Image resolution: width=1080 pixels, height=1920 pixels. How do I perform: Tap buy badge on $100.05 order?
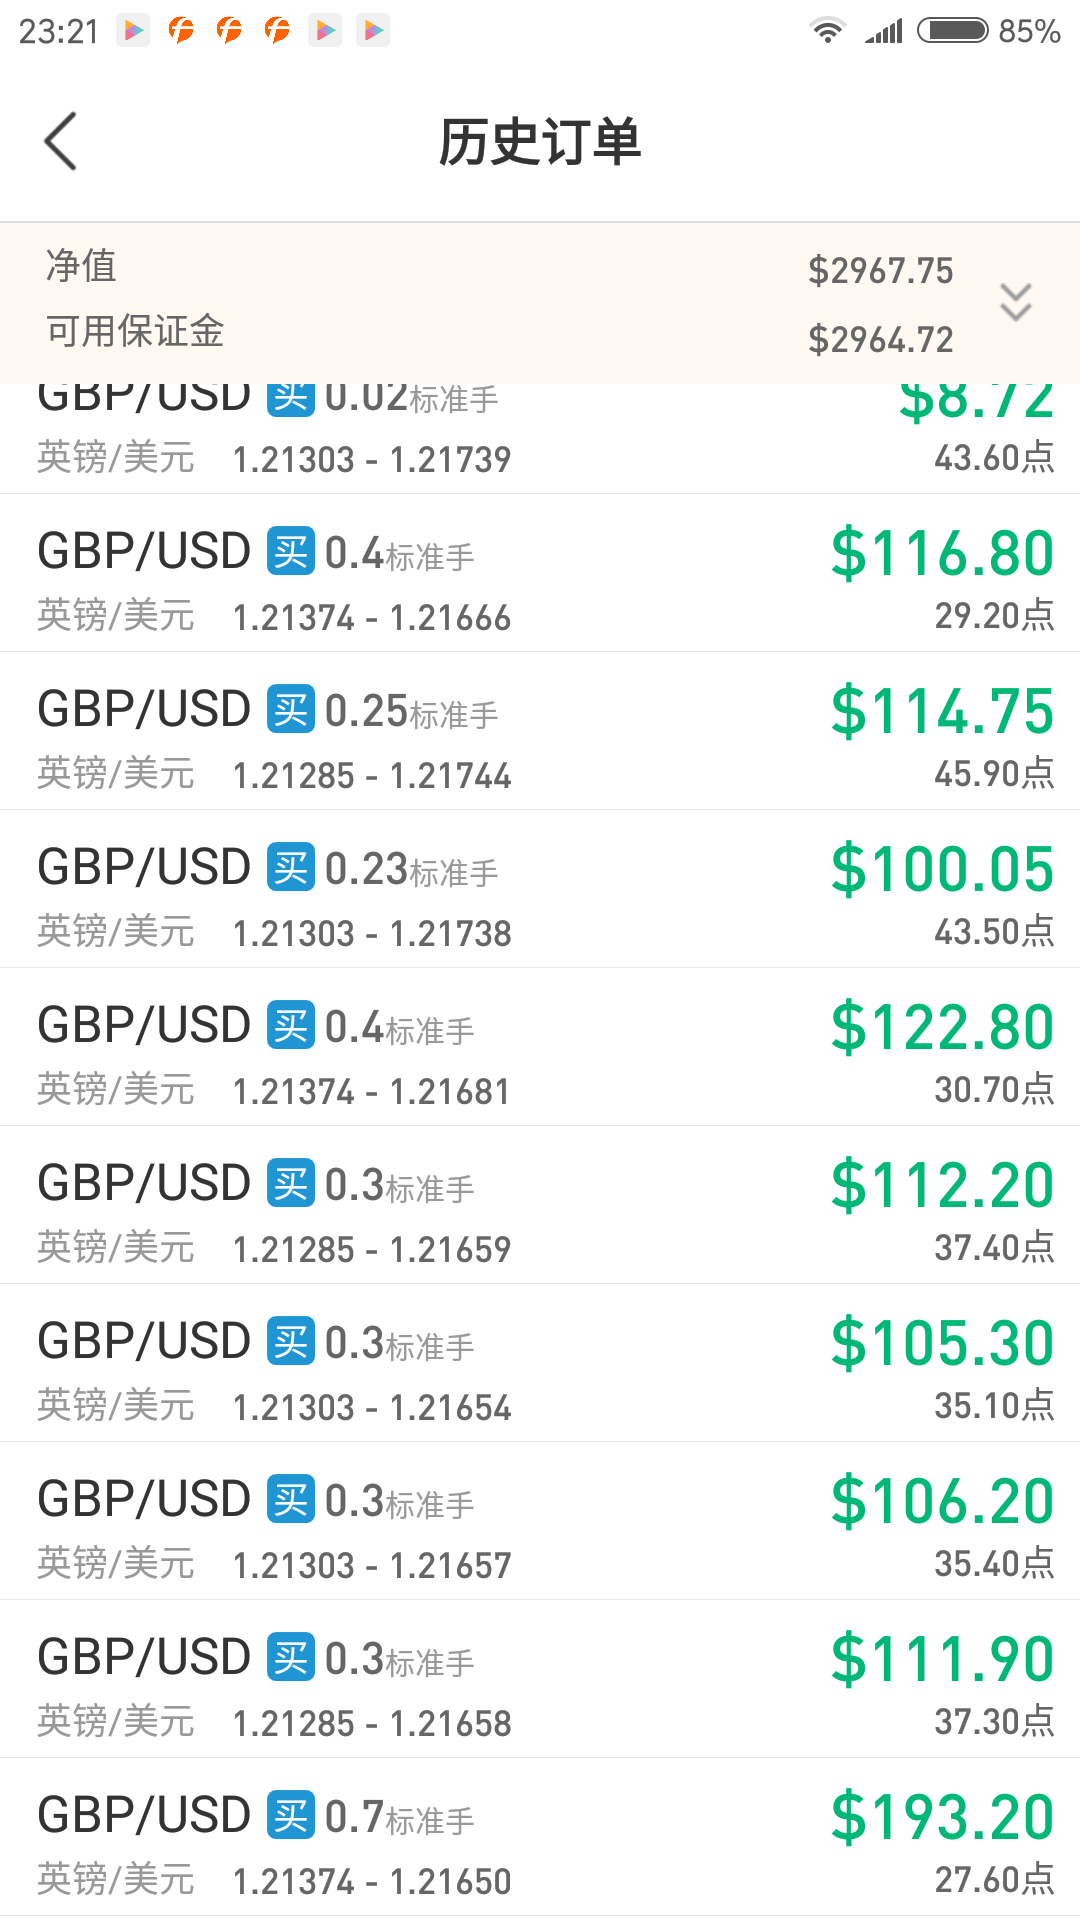pos(291,867)
